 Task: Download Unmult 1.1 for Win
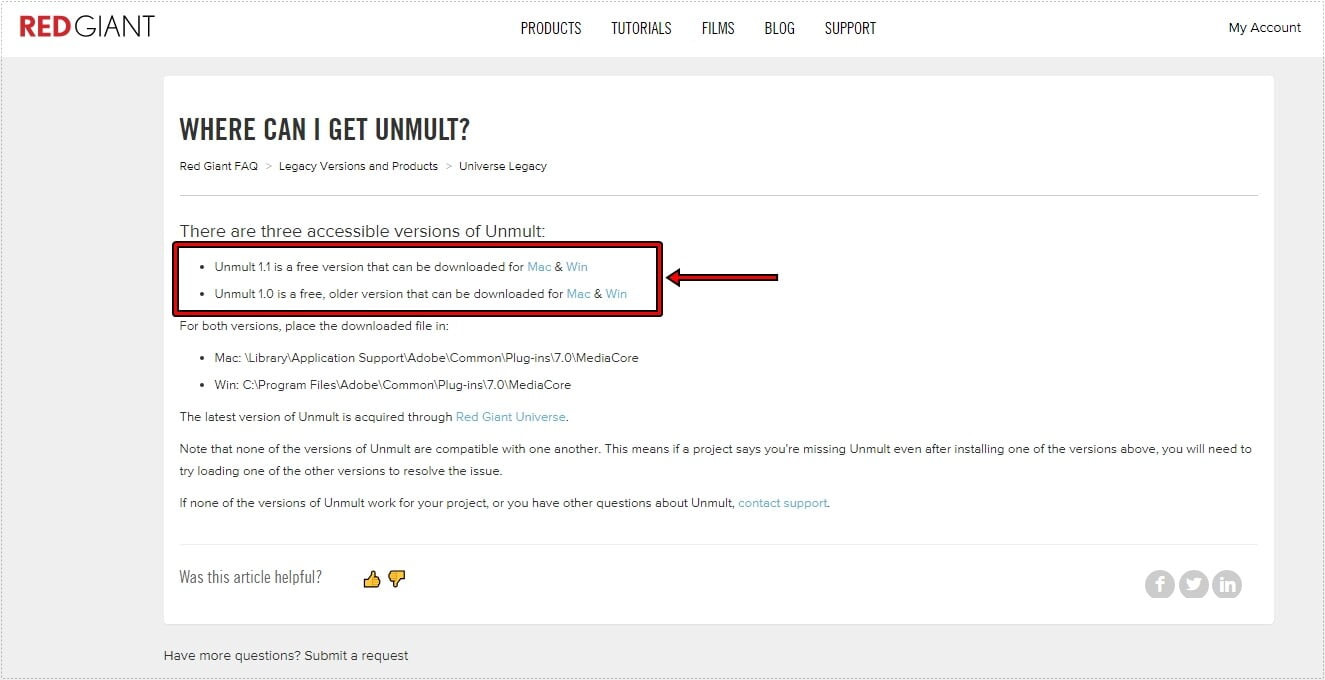click(577, 267)
